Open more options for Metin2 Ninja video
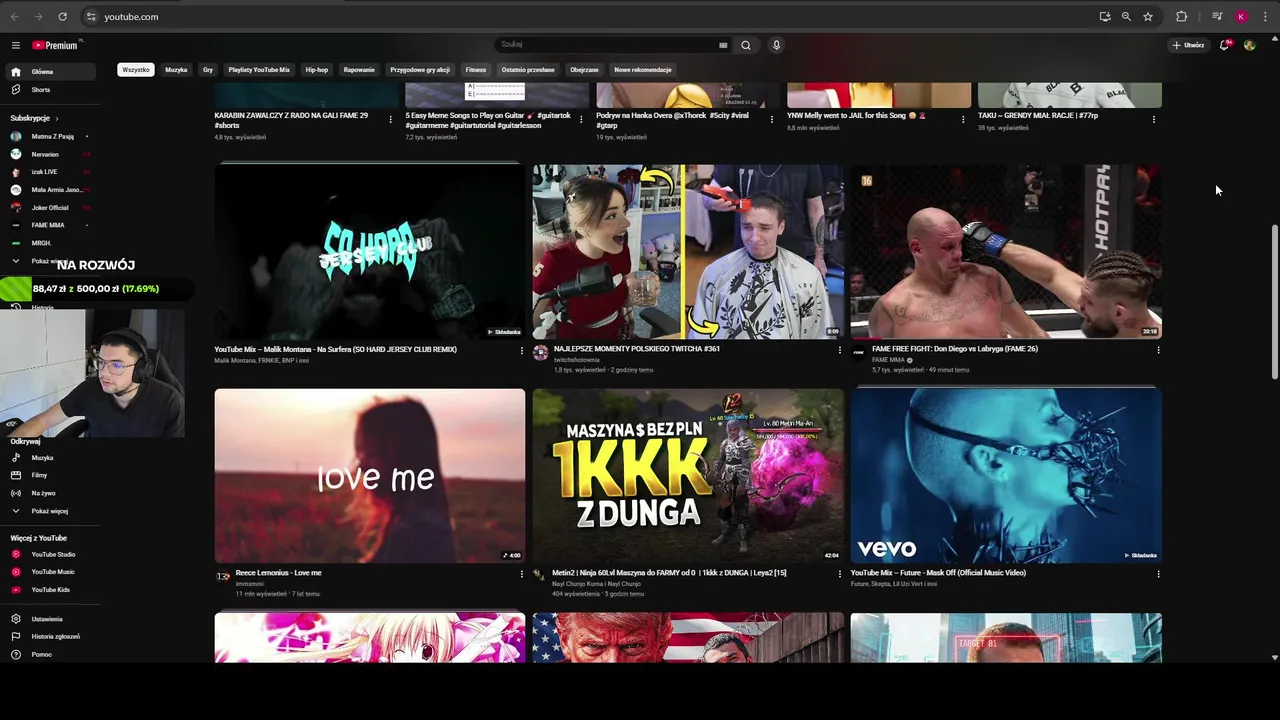 pos(839,574)
